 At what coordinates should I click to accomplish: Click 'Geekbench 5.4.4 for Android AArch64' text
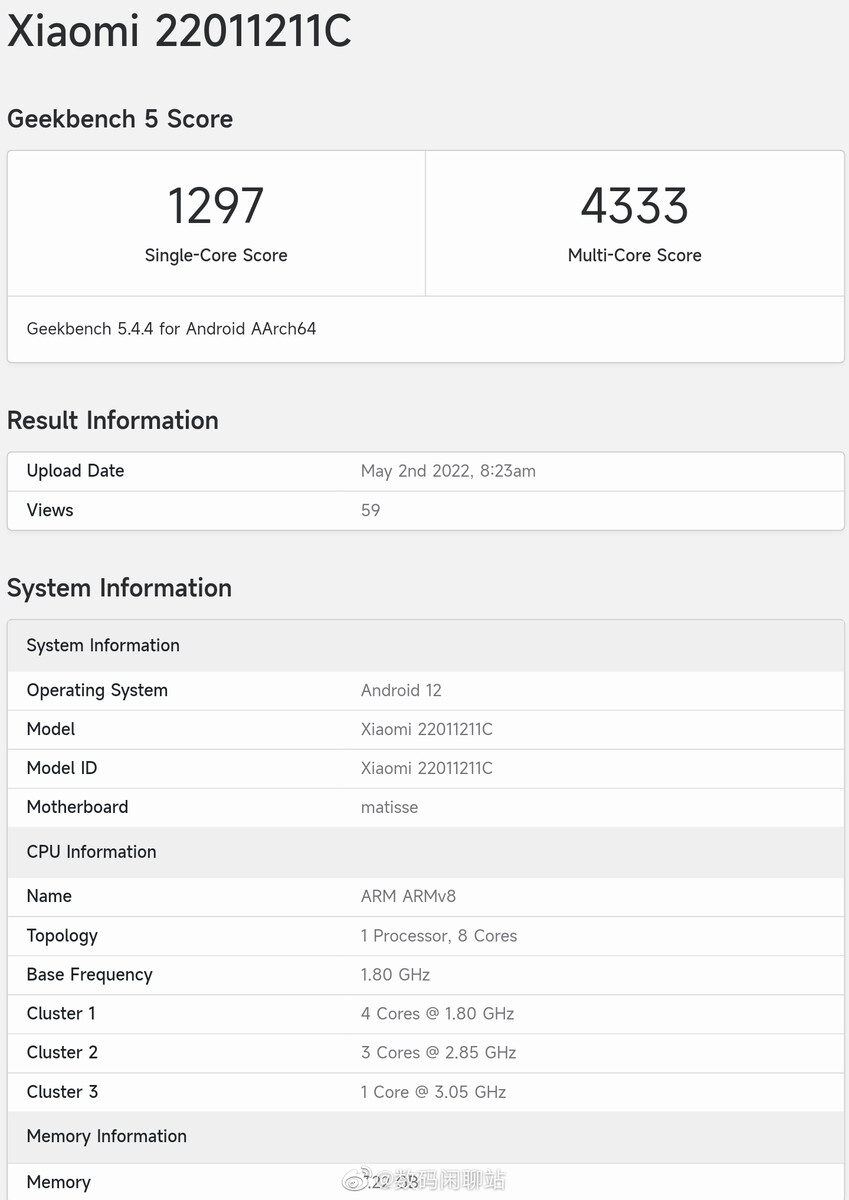click(x=172, y=329)
